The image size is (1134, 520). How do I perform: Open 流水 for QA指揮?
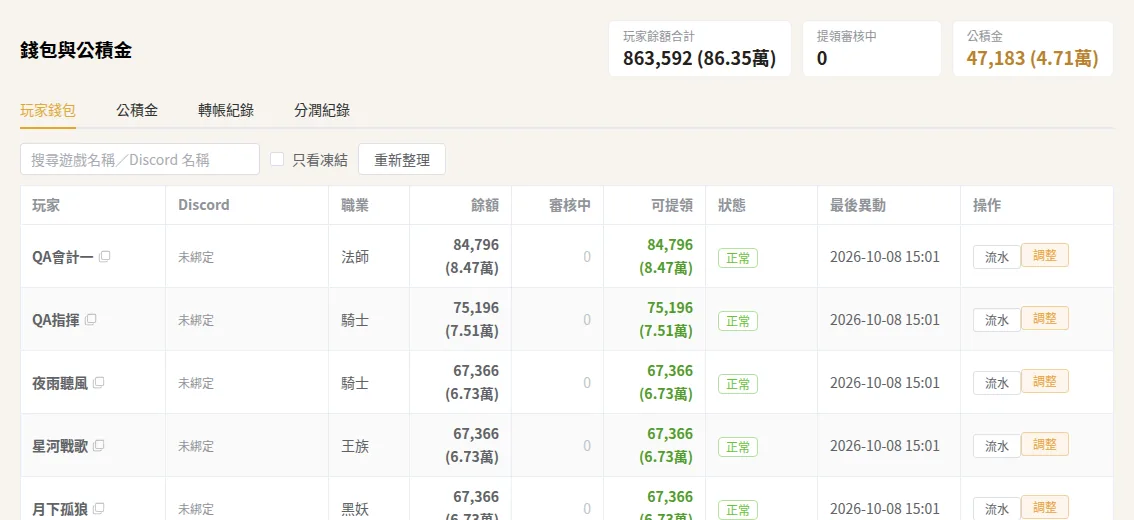[x=997, y=320]
